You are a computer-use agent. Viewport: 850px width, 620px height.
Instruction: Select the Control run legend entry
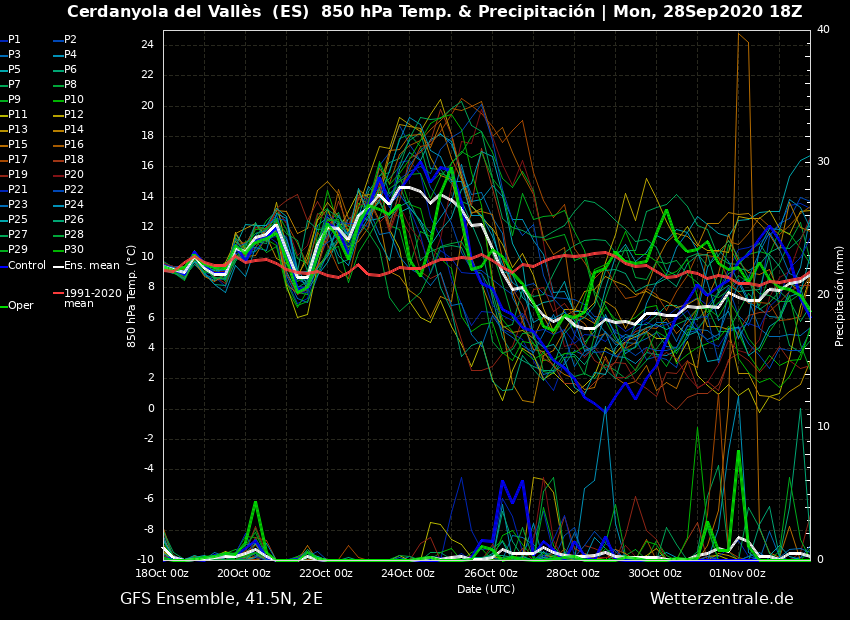[26, 266]
